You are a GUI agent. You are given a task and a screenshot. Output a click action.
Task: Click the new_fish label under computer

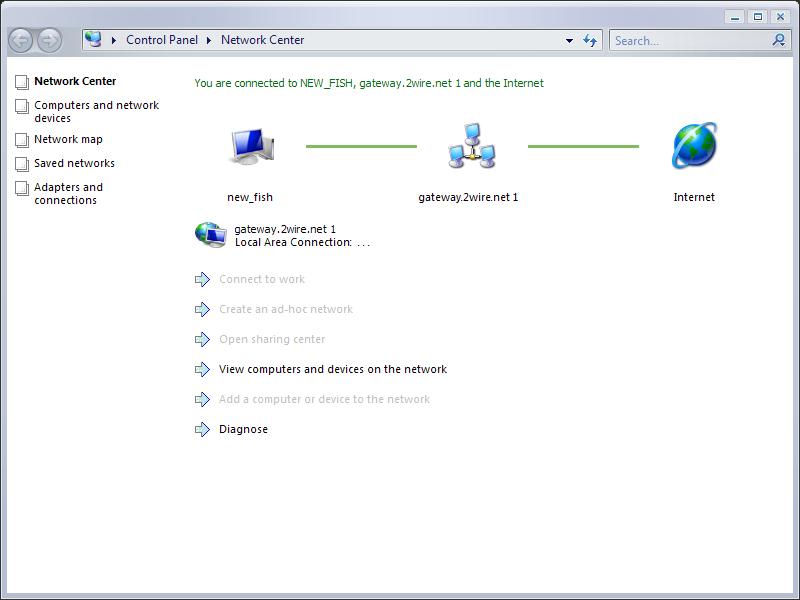250,197
